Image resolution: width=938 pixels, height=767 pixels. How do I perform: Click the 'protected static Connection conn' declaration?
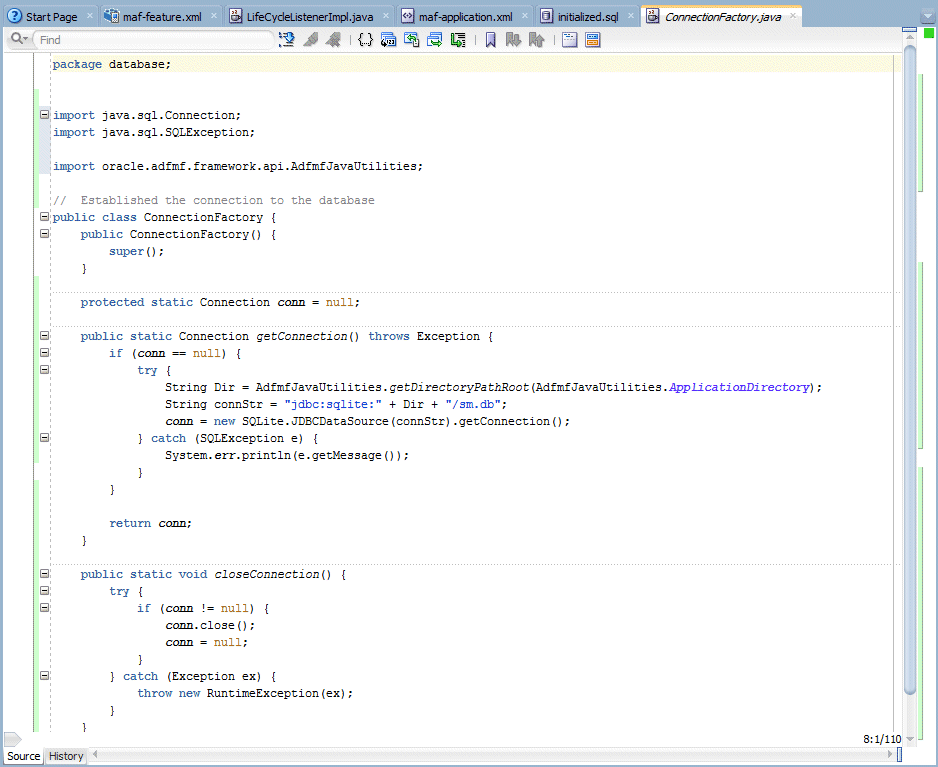tap(220, 302)
